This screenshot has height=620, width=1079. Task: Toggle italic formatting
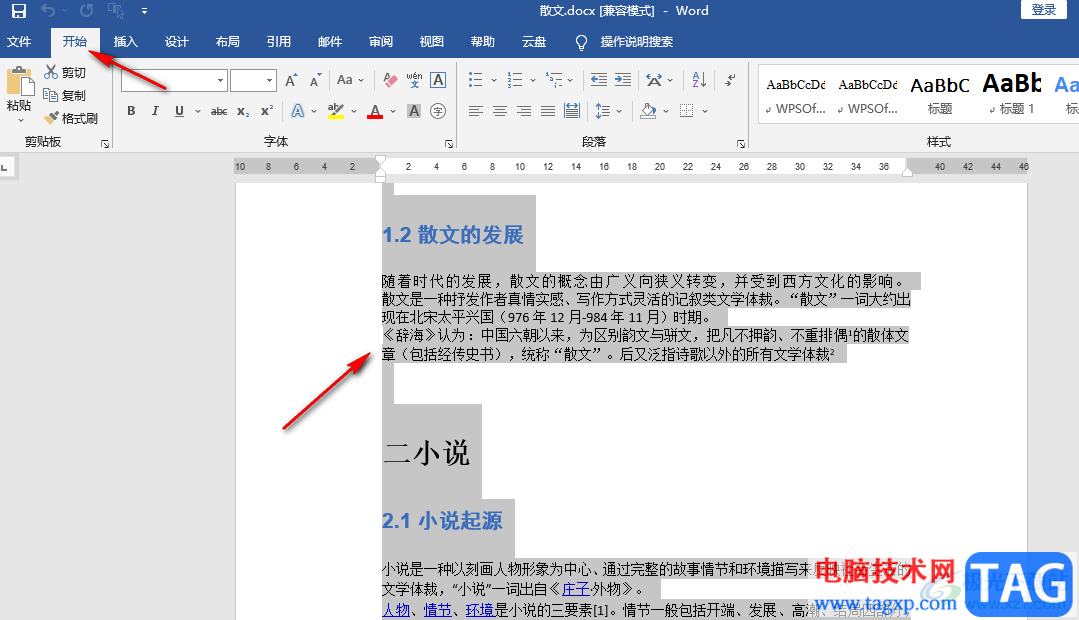(x=155, y=111)
